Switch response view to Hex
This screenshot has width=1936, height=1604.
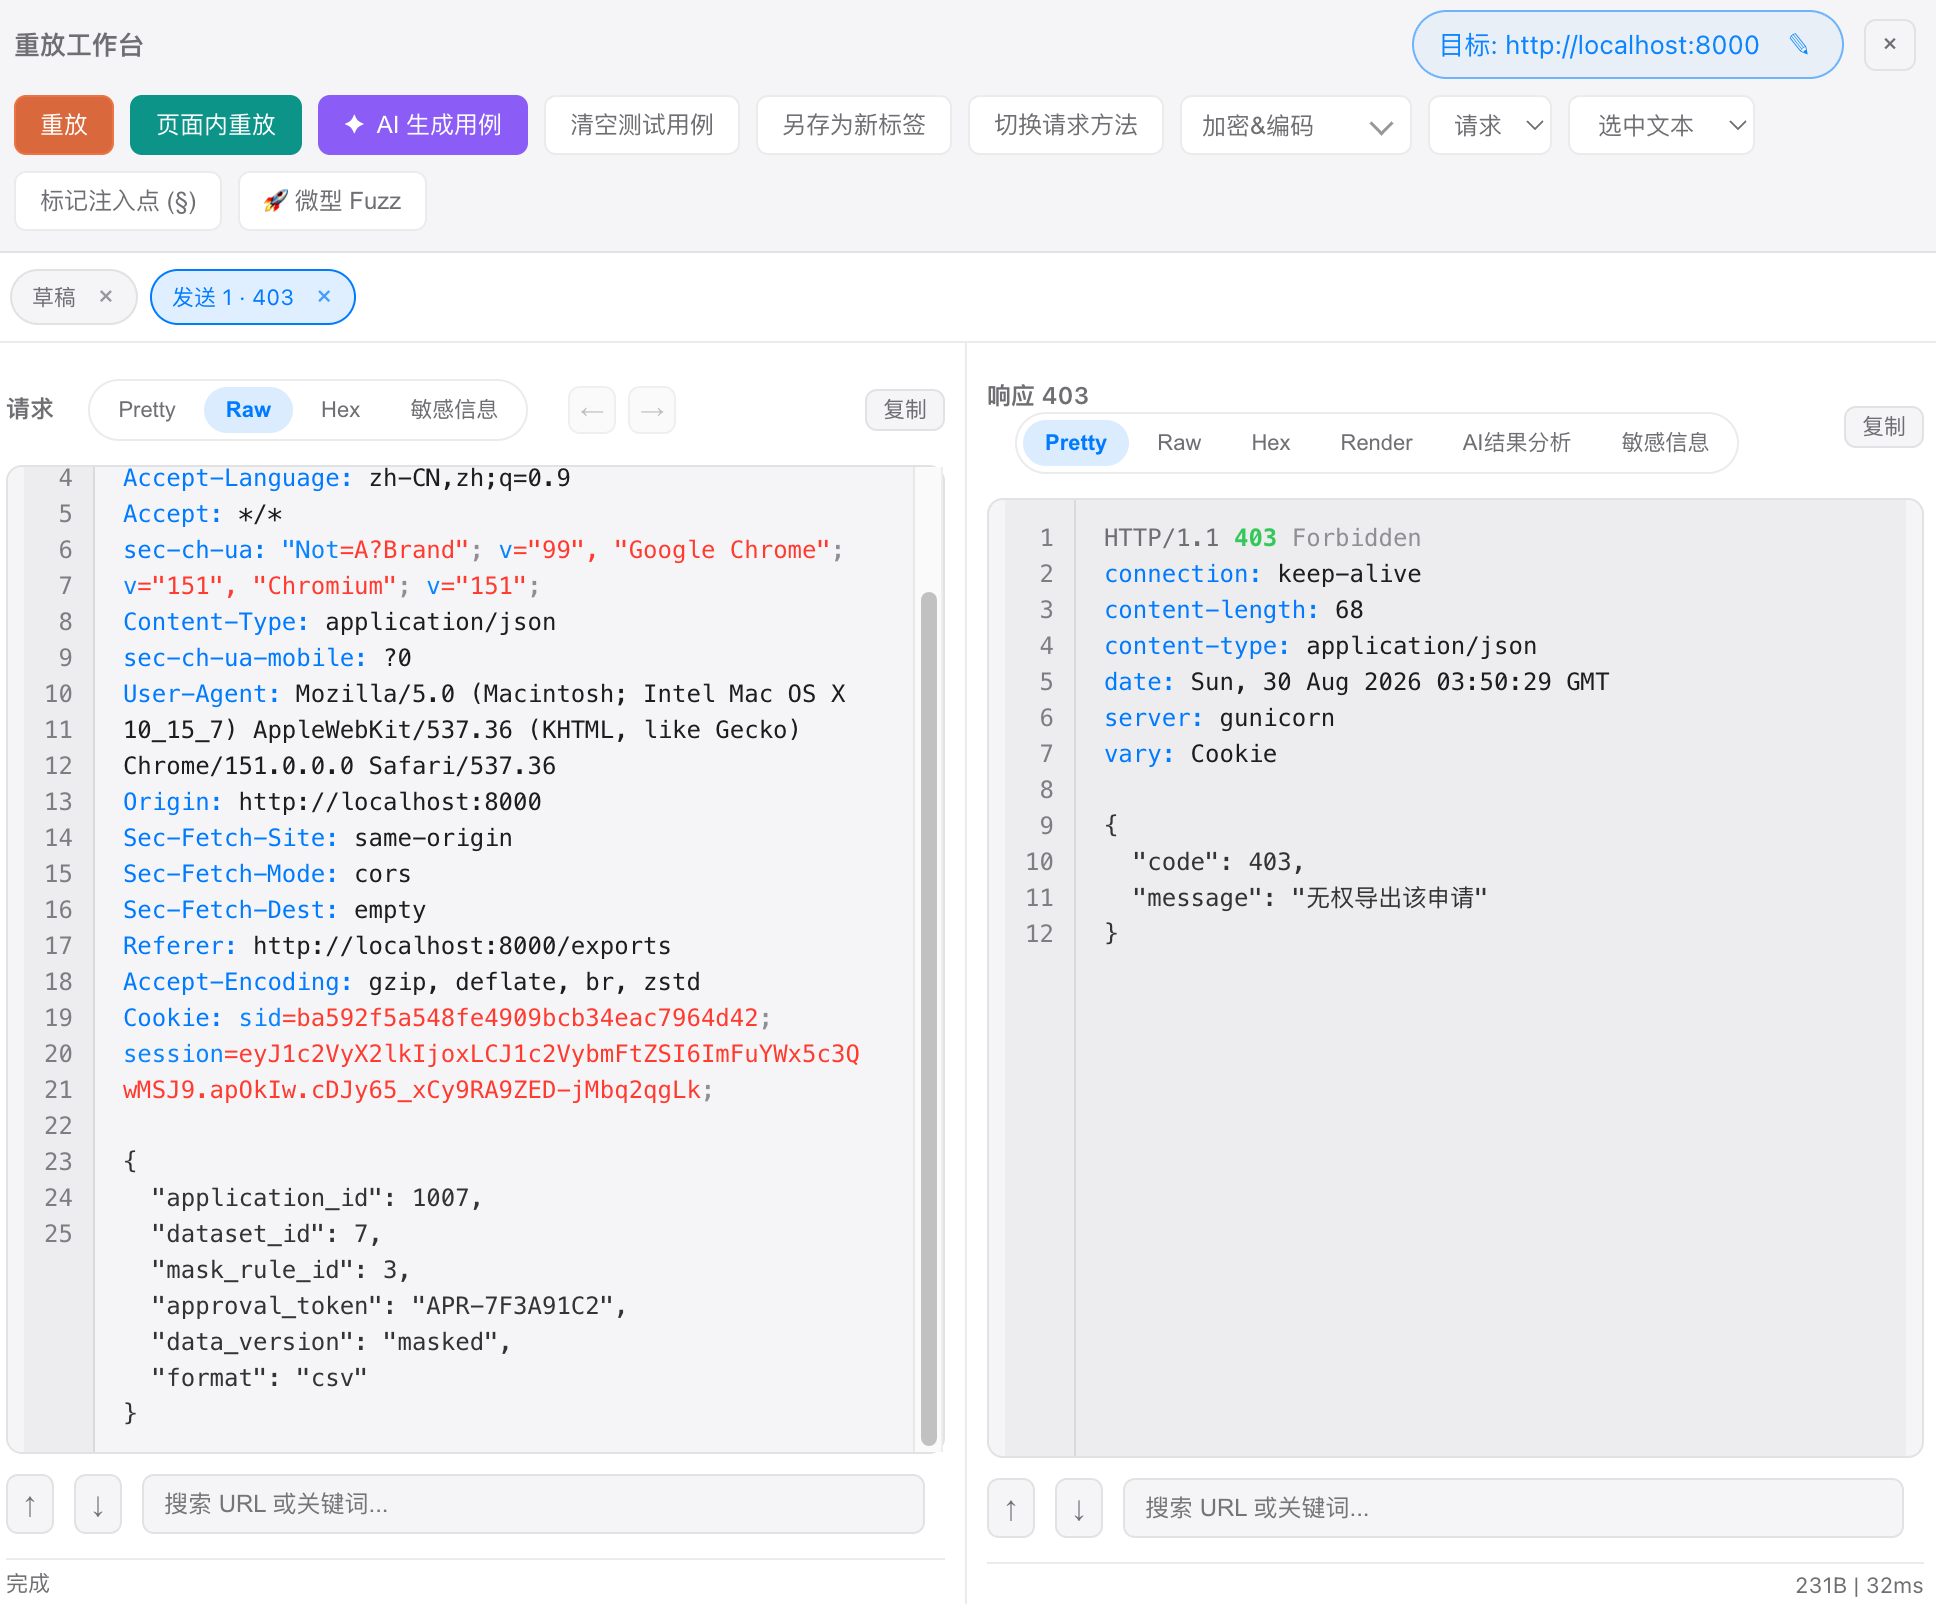pos(1271,443)
